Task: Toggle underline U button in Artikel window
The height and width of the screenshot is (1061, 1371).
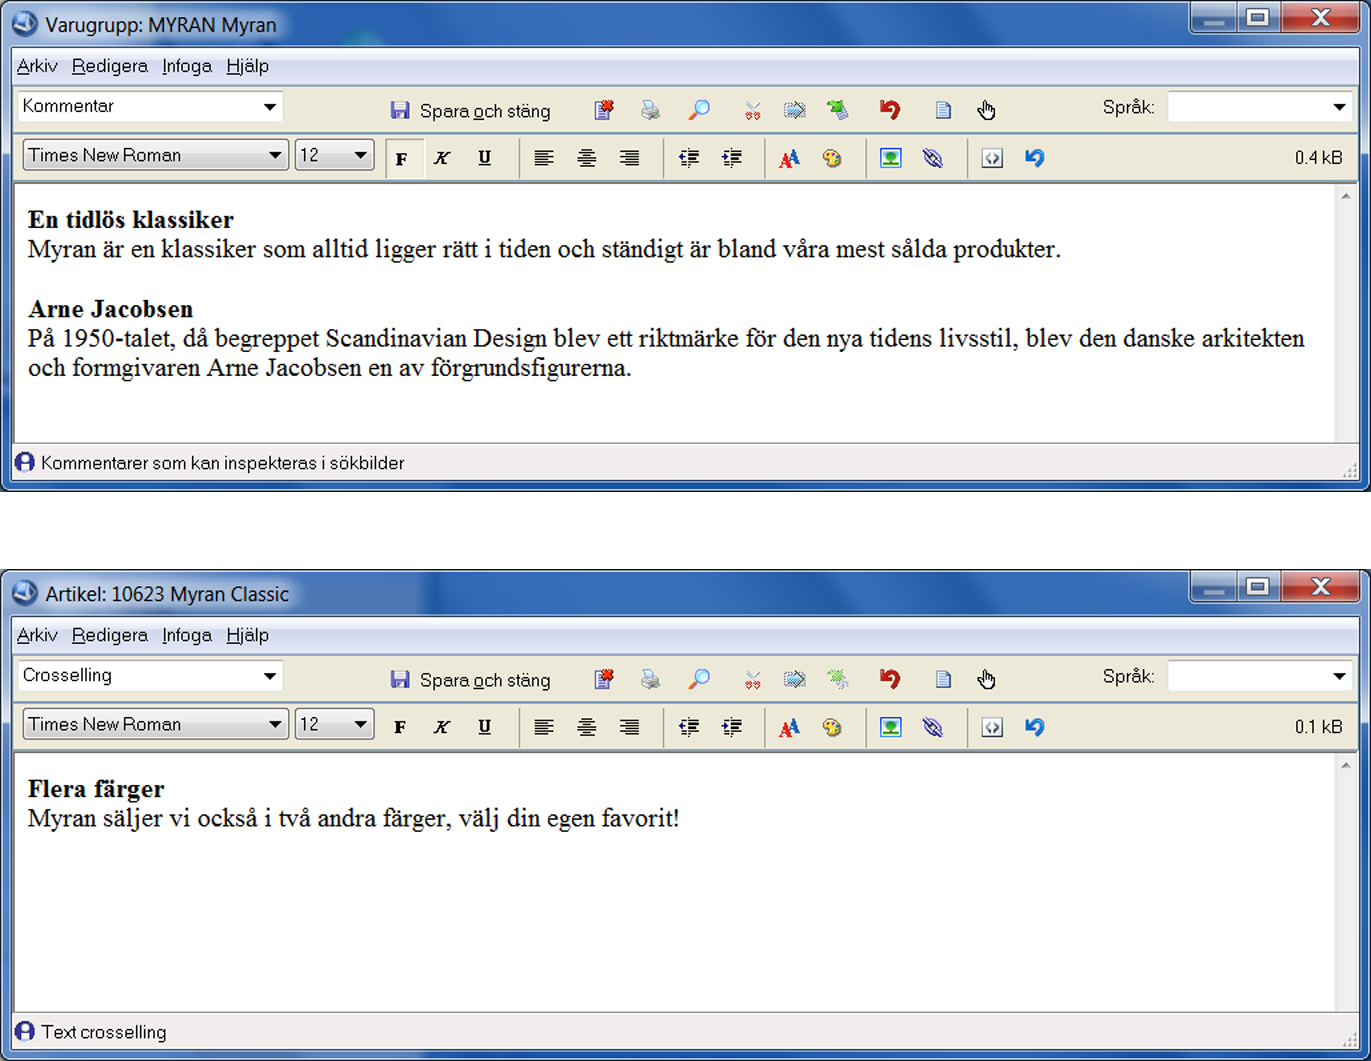Action: (x=484, y=727)
